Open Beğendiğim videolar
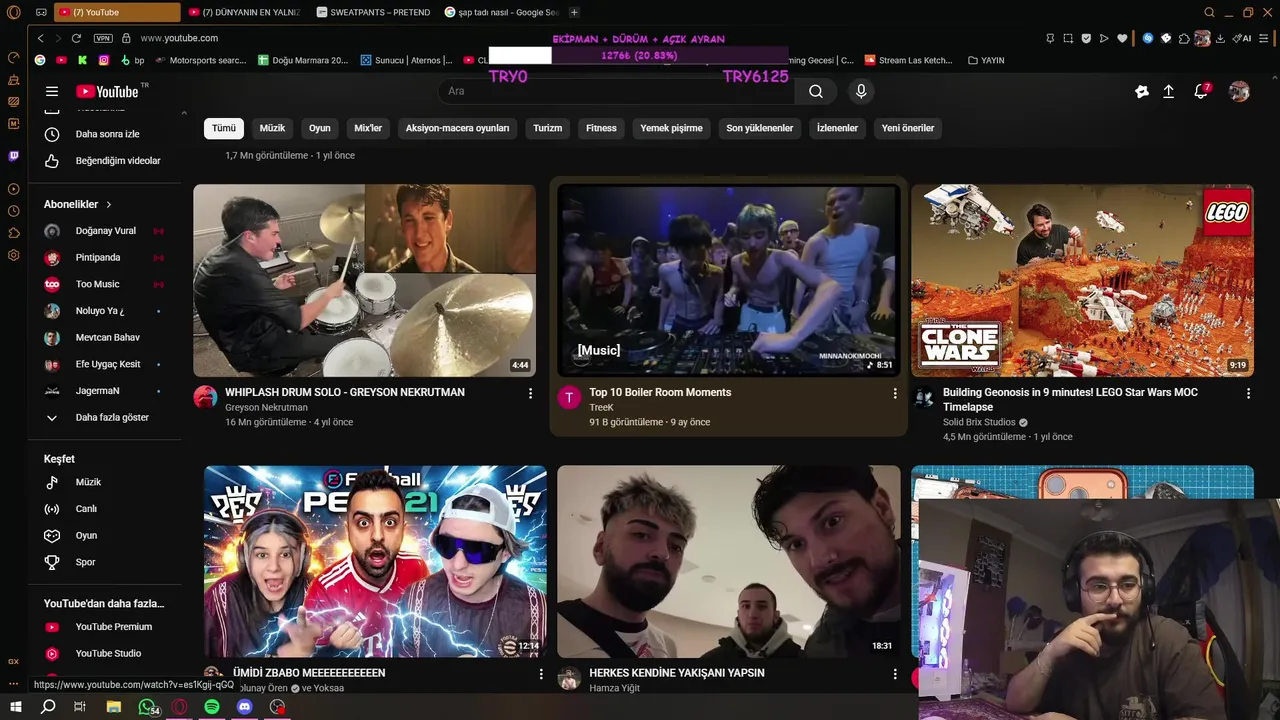The width and height of the screenshot is (1280, 720). [105, 161]
